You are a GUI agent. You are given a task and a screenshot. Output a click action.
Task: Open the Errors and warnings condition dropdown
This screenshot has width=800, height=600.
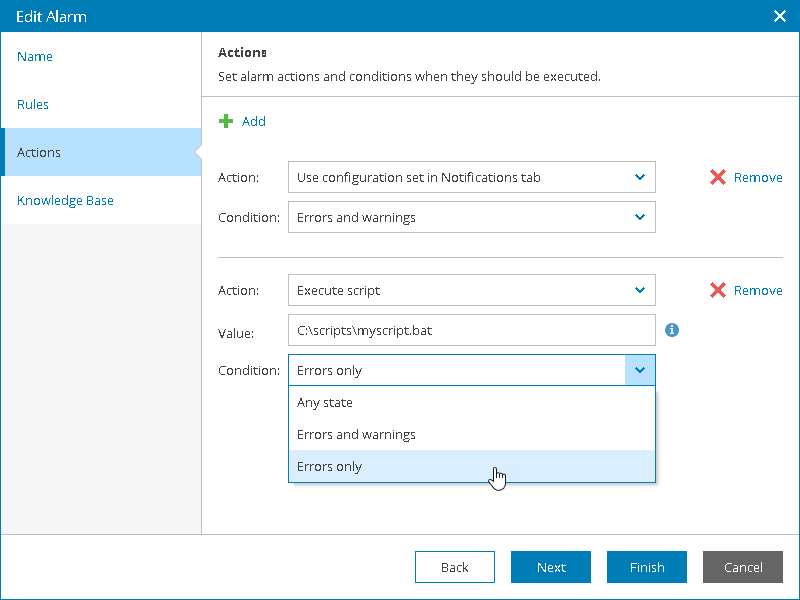pyautogui.click(x=640, y=217)
